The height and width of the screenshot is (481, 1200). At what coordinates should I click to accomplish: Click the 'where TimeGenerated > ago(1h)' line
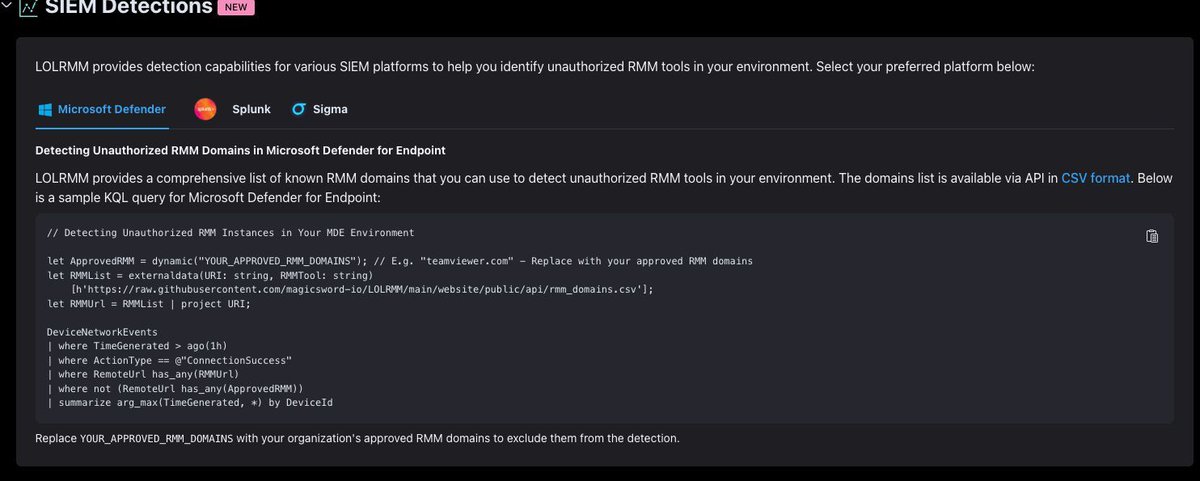pyautogui.click(x=136, y=345)
